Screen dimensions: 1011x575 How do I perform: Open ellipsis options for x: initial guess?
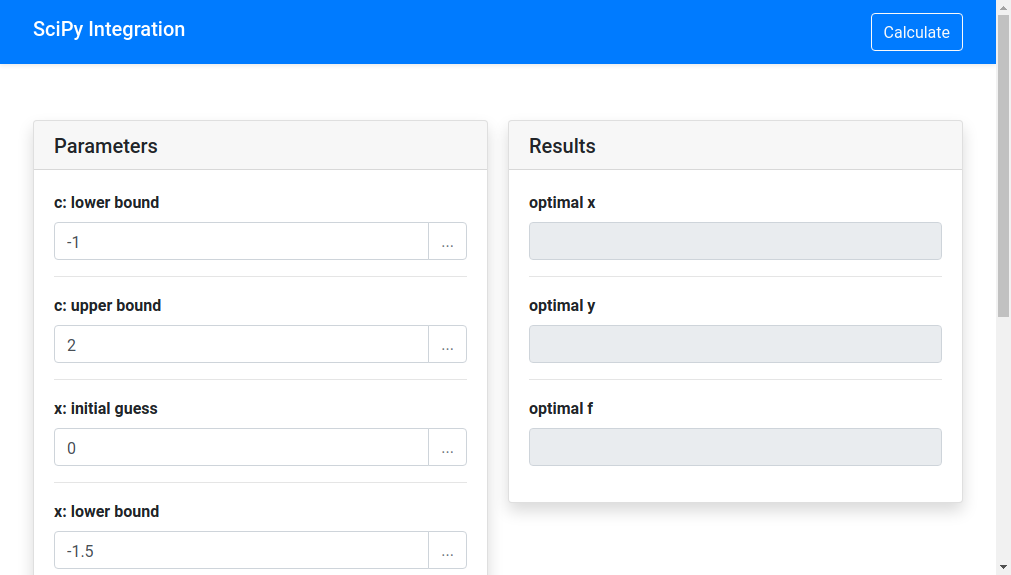coord(447,448)
